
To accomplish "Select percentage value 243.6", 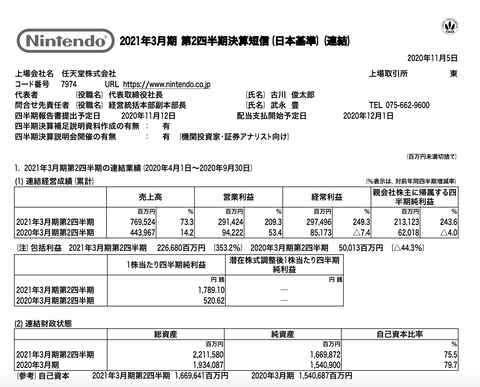I will (x=449, y=222).
